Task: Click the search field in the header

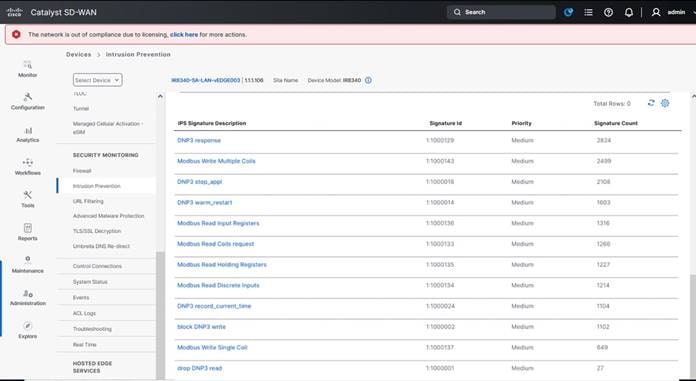Action: click(x=501, y=12)
